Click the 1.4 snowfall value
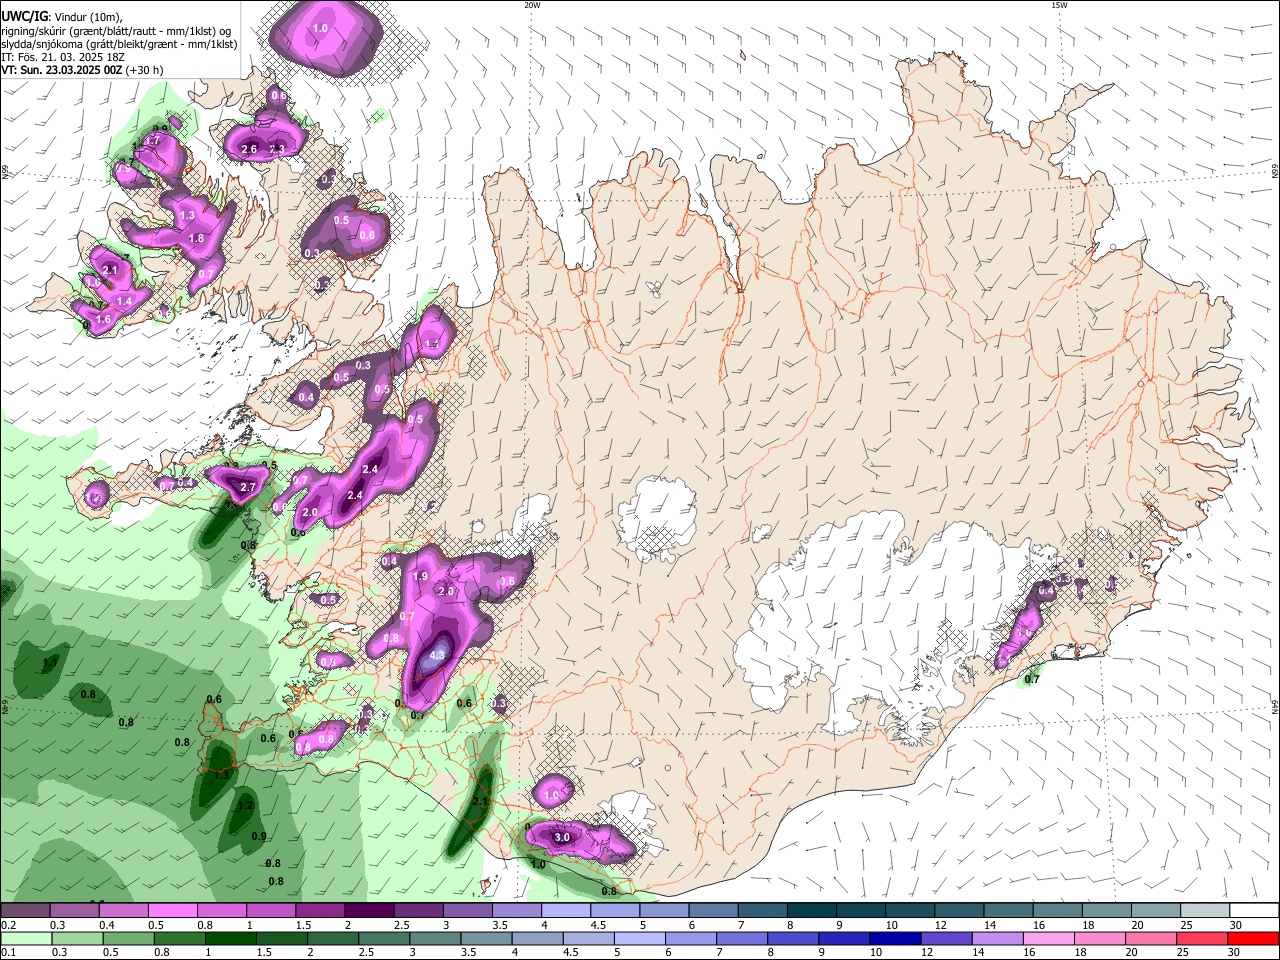This screenshot has width=1280, height=960. (x=124, y=301)
